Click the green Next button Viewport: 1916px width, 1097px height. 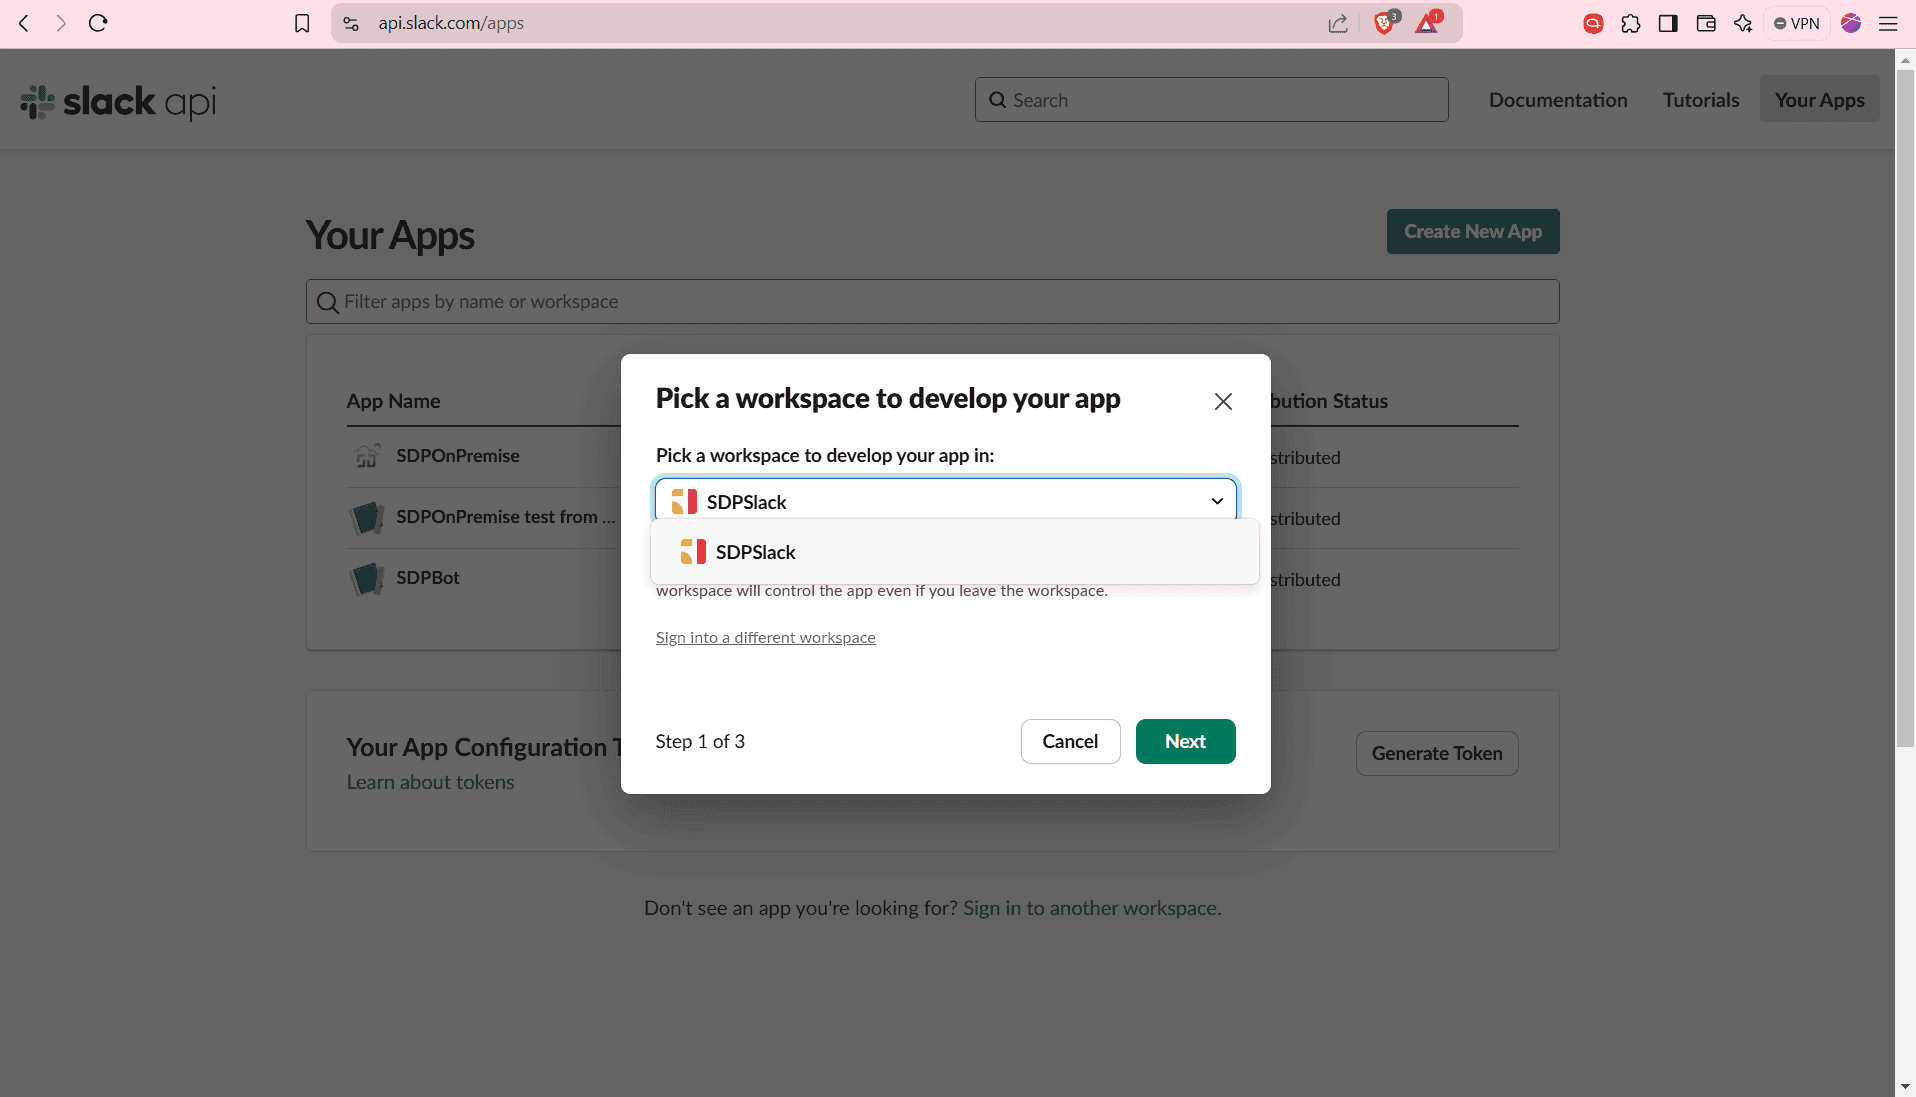[x=1185, y=741]
